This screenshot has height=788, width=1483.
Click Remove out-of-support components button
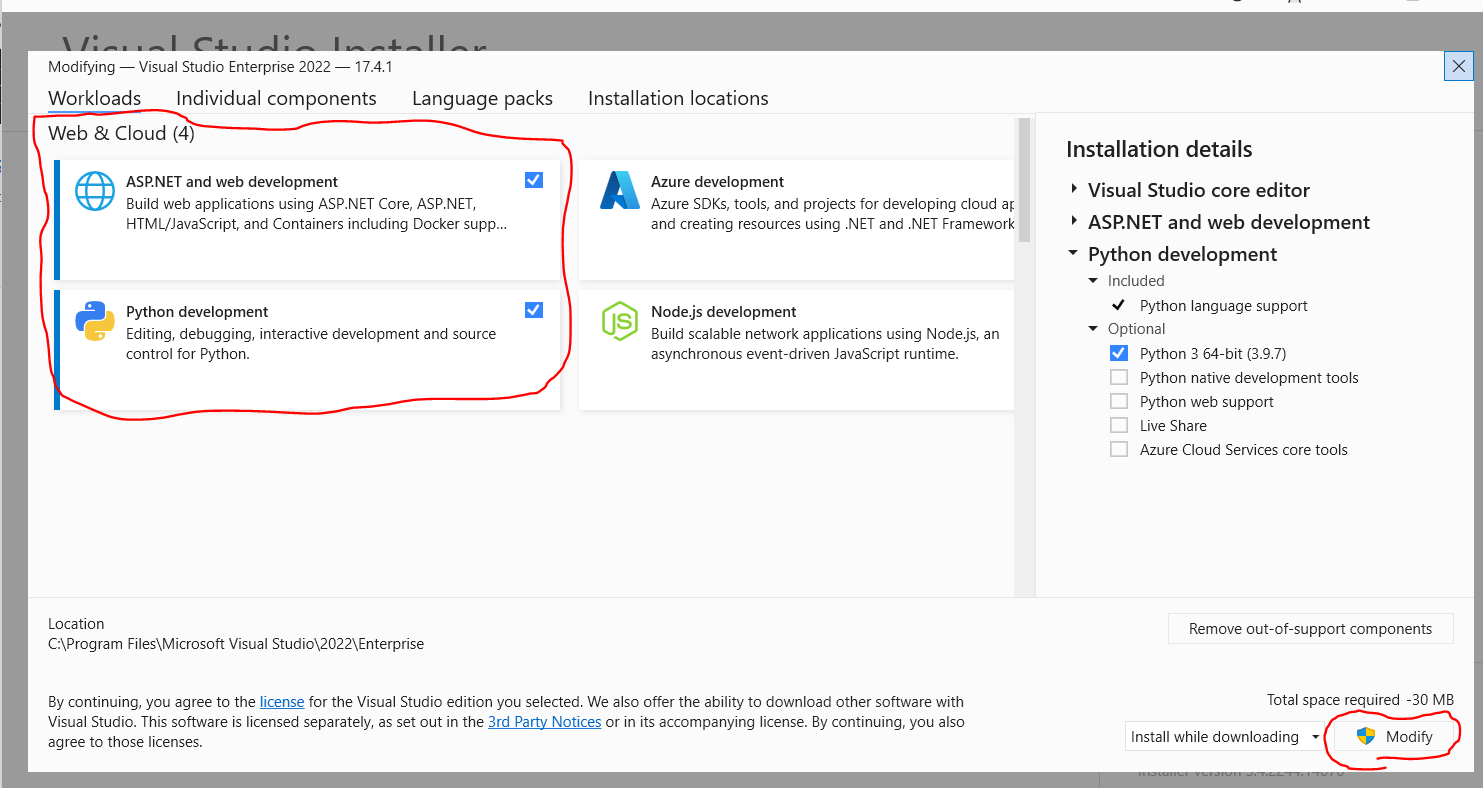point(1310,629)
